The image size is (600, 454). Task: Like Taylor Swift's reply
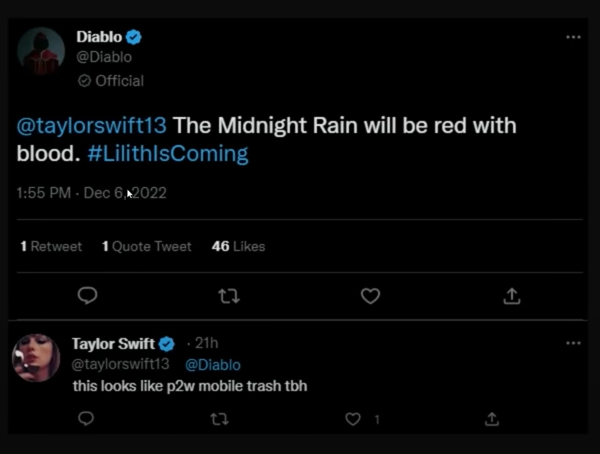tap(353, 419)
